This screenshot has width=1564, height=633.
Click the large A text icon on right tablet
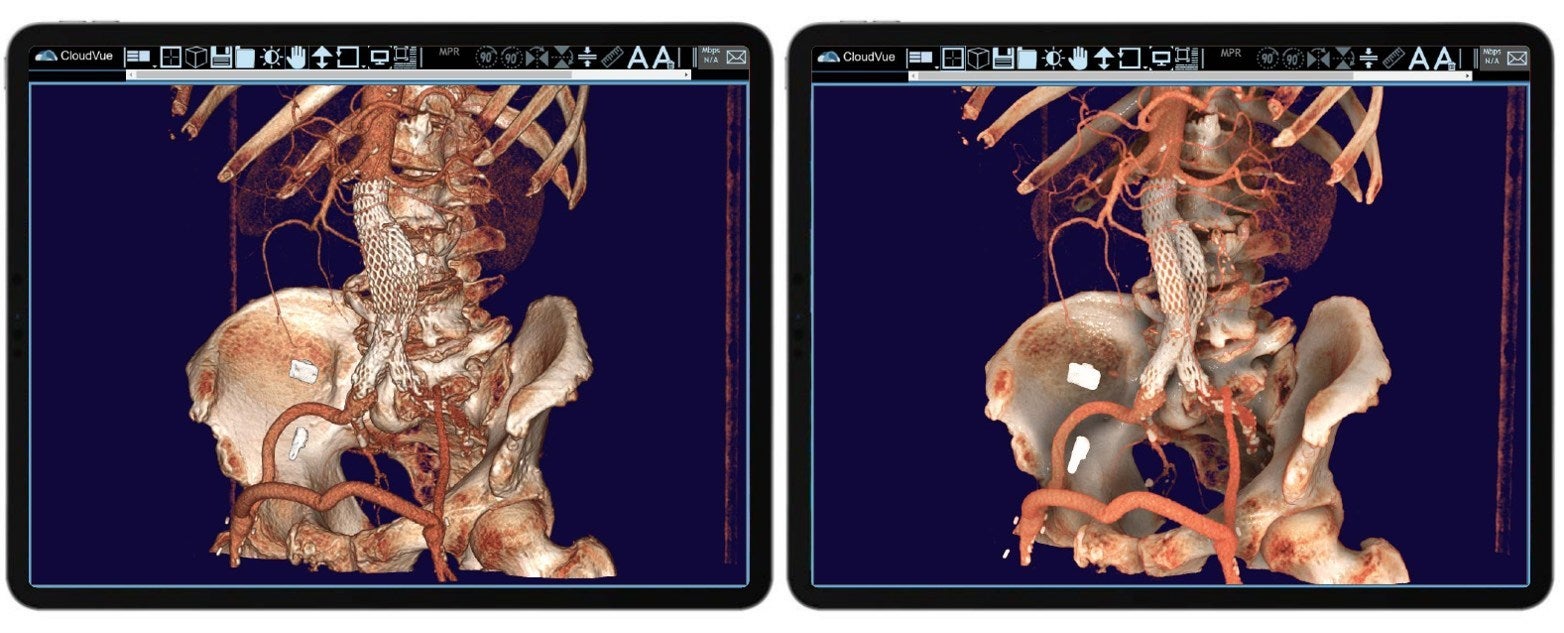1420,57
